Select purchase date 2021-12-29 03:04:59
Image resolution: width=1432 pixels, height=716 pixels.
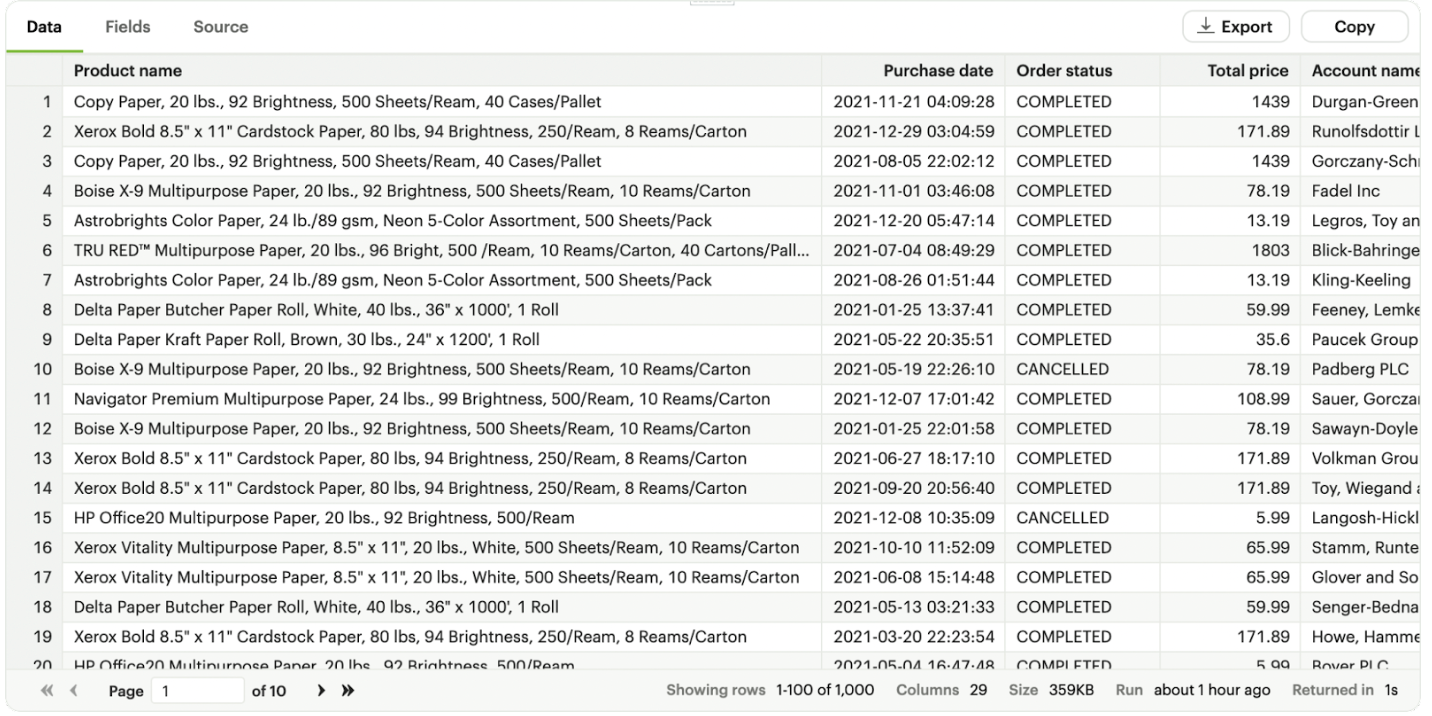[913, 131]
